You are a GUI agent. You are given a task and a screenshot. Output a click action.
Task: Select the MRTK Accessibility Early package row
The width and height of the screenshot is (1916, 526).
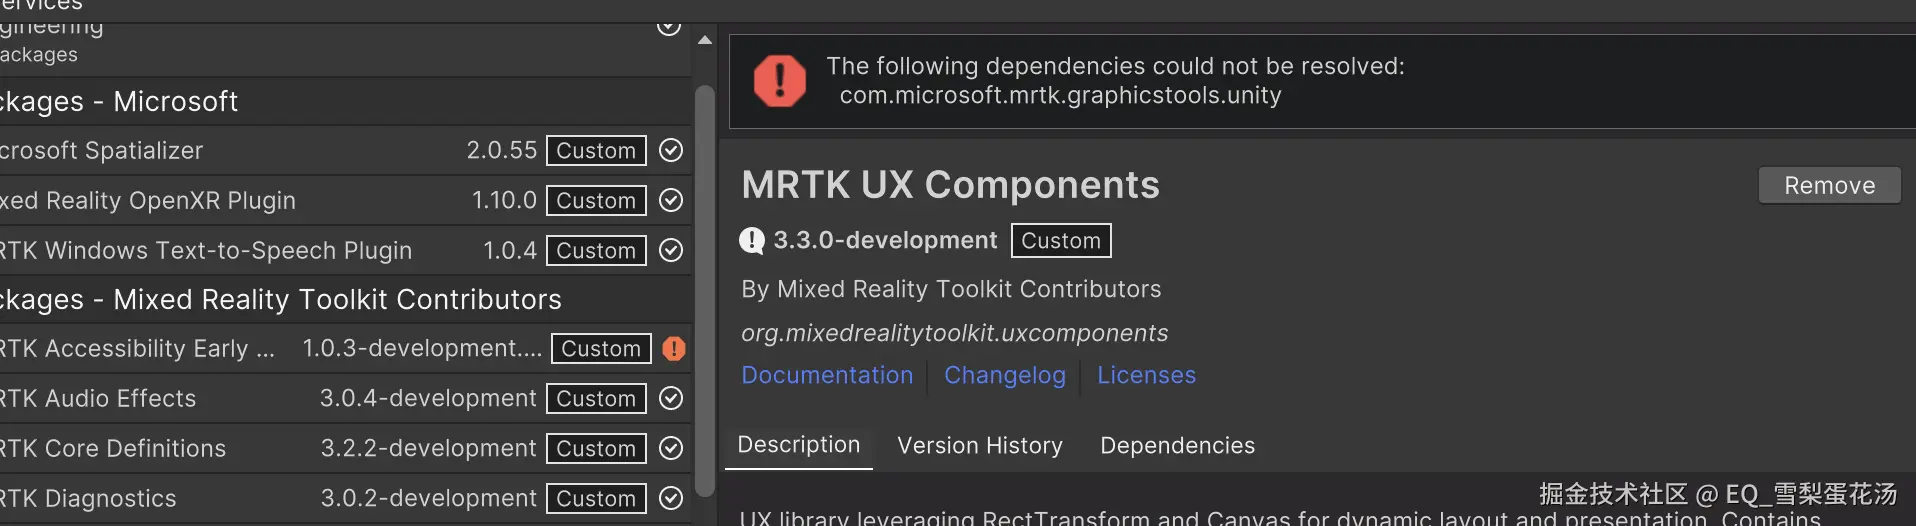(345, 348)
